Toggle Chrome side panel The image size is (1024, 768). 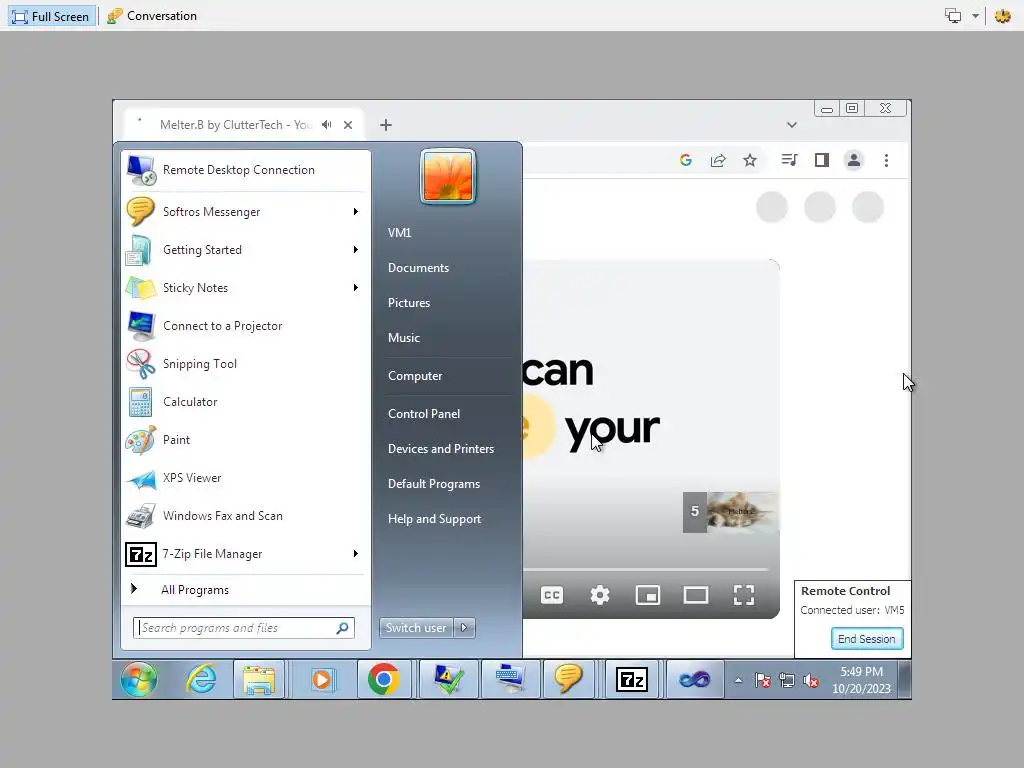point(822,160)
